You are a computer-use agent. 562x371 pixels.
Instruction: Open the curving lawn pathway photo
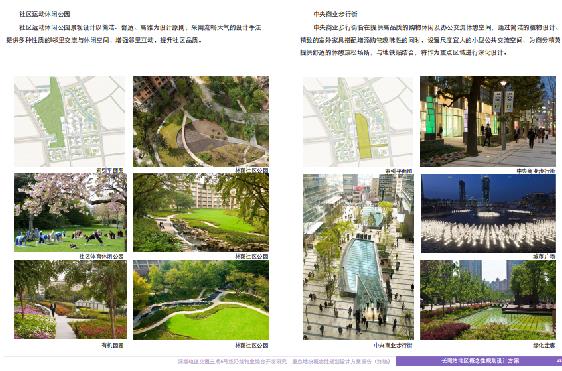pos(201,300)
